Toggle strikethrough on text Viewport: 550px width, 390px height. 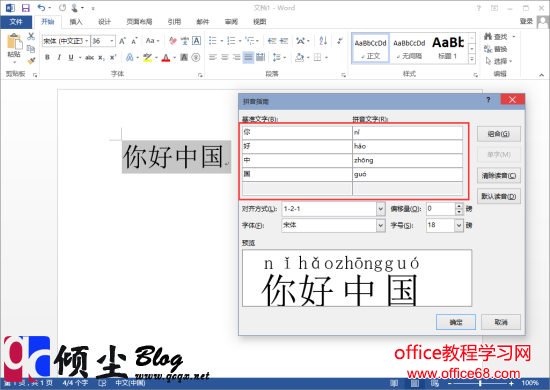coord(89,58)
